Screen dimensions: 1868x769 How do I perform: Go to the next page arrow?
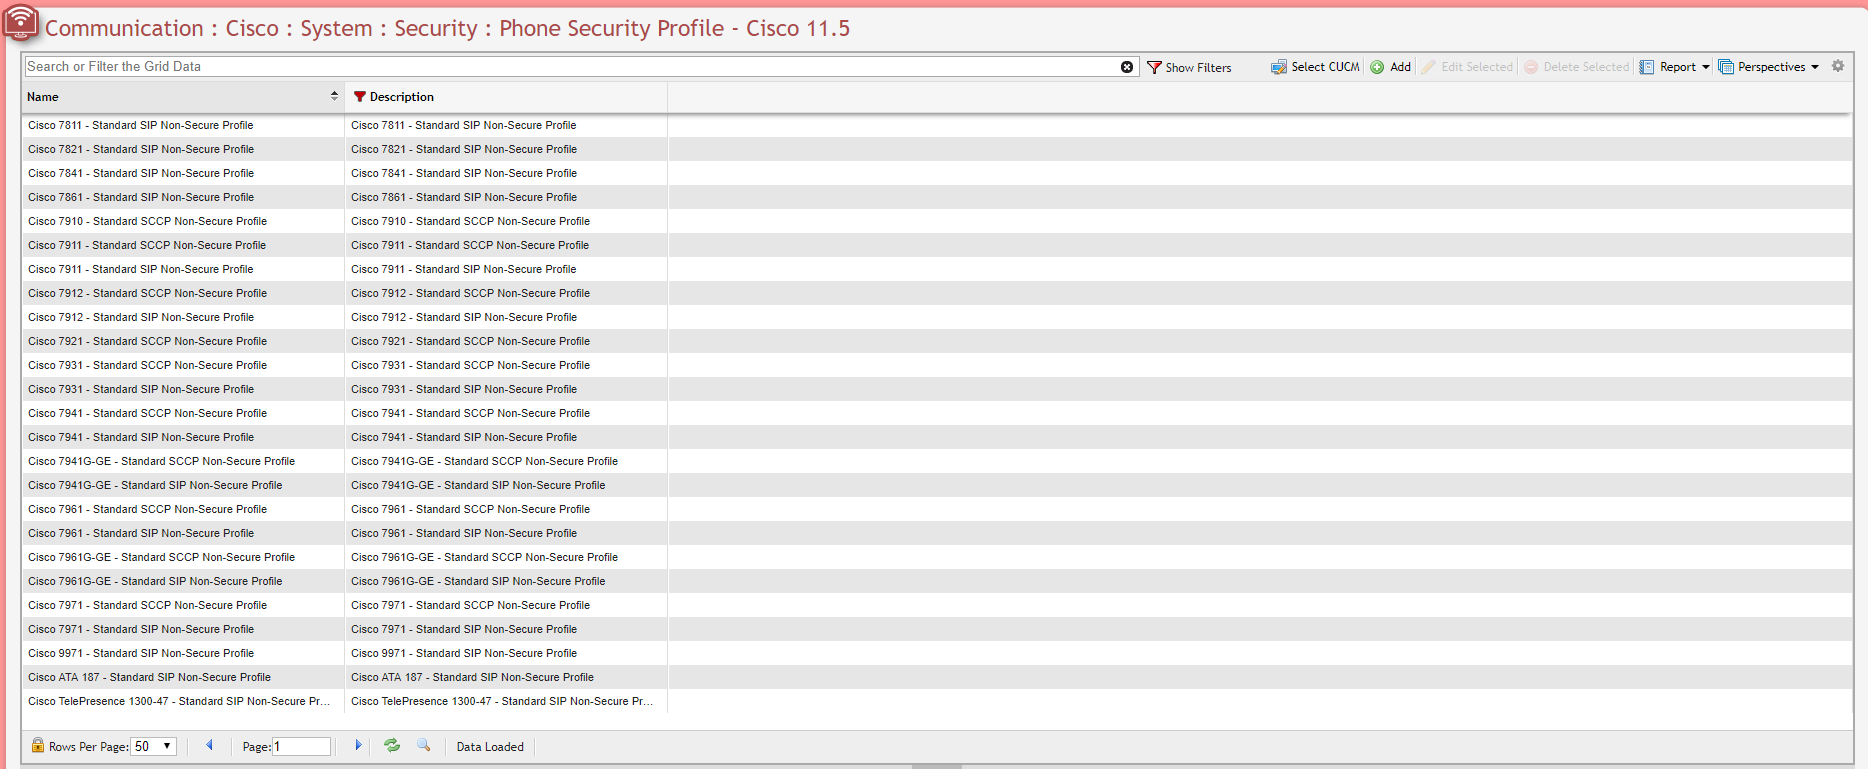358,746
